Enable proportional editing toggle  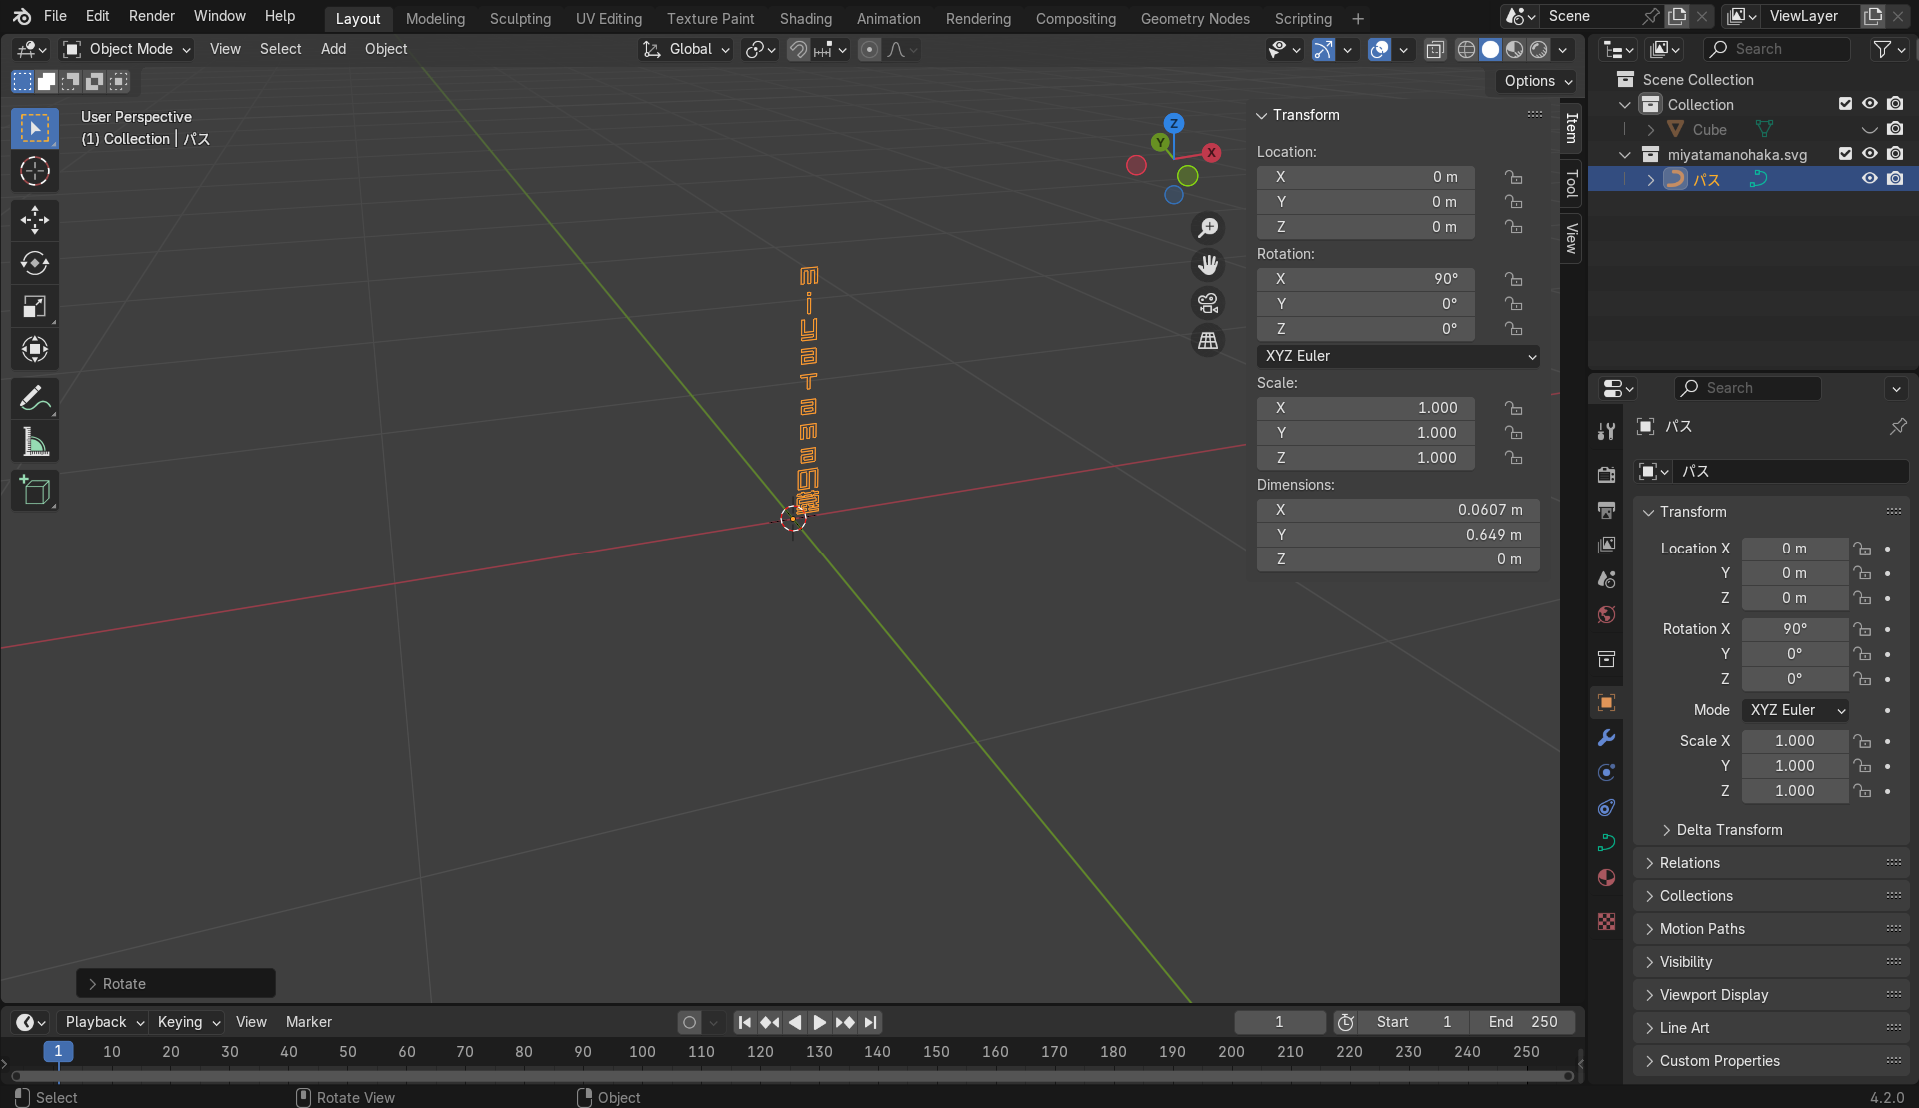pyautogui.click(x=869, y=49)
